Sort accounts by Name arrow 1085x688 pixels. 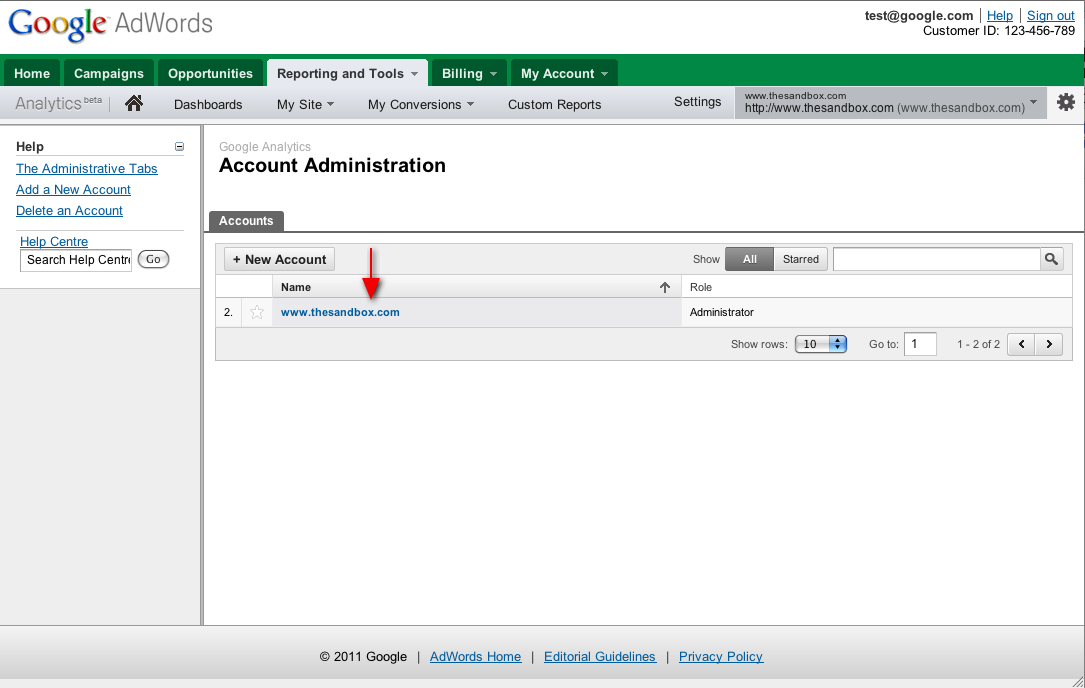pos(665,287)
